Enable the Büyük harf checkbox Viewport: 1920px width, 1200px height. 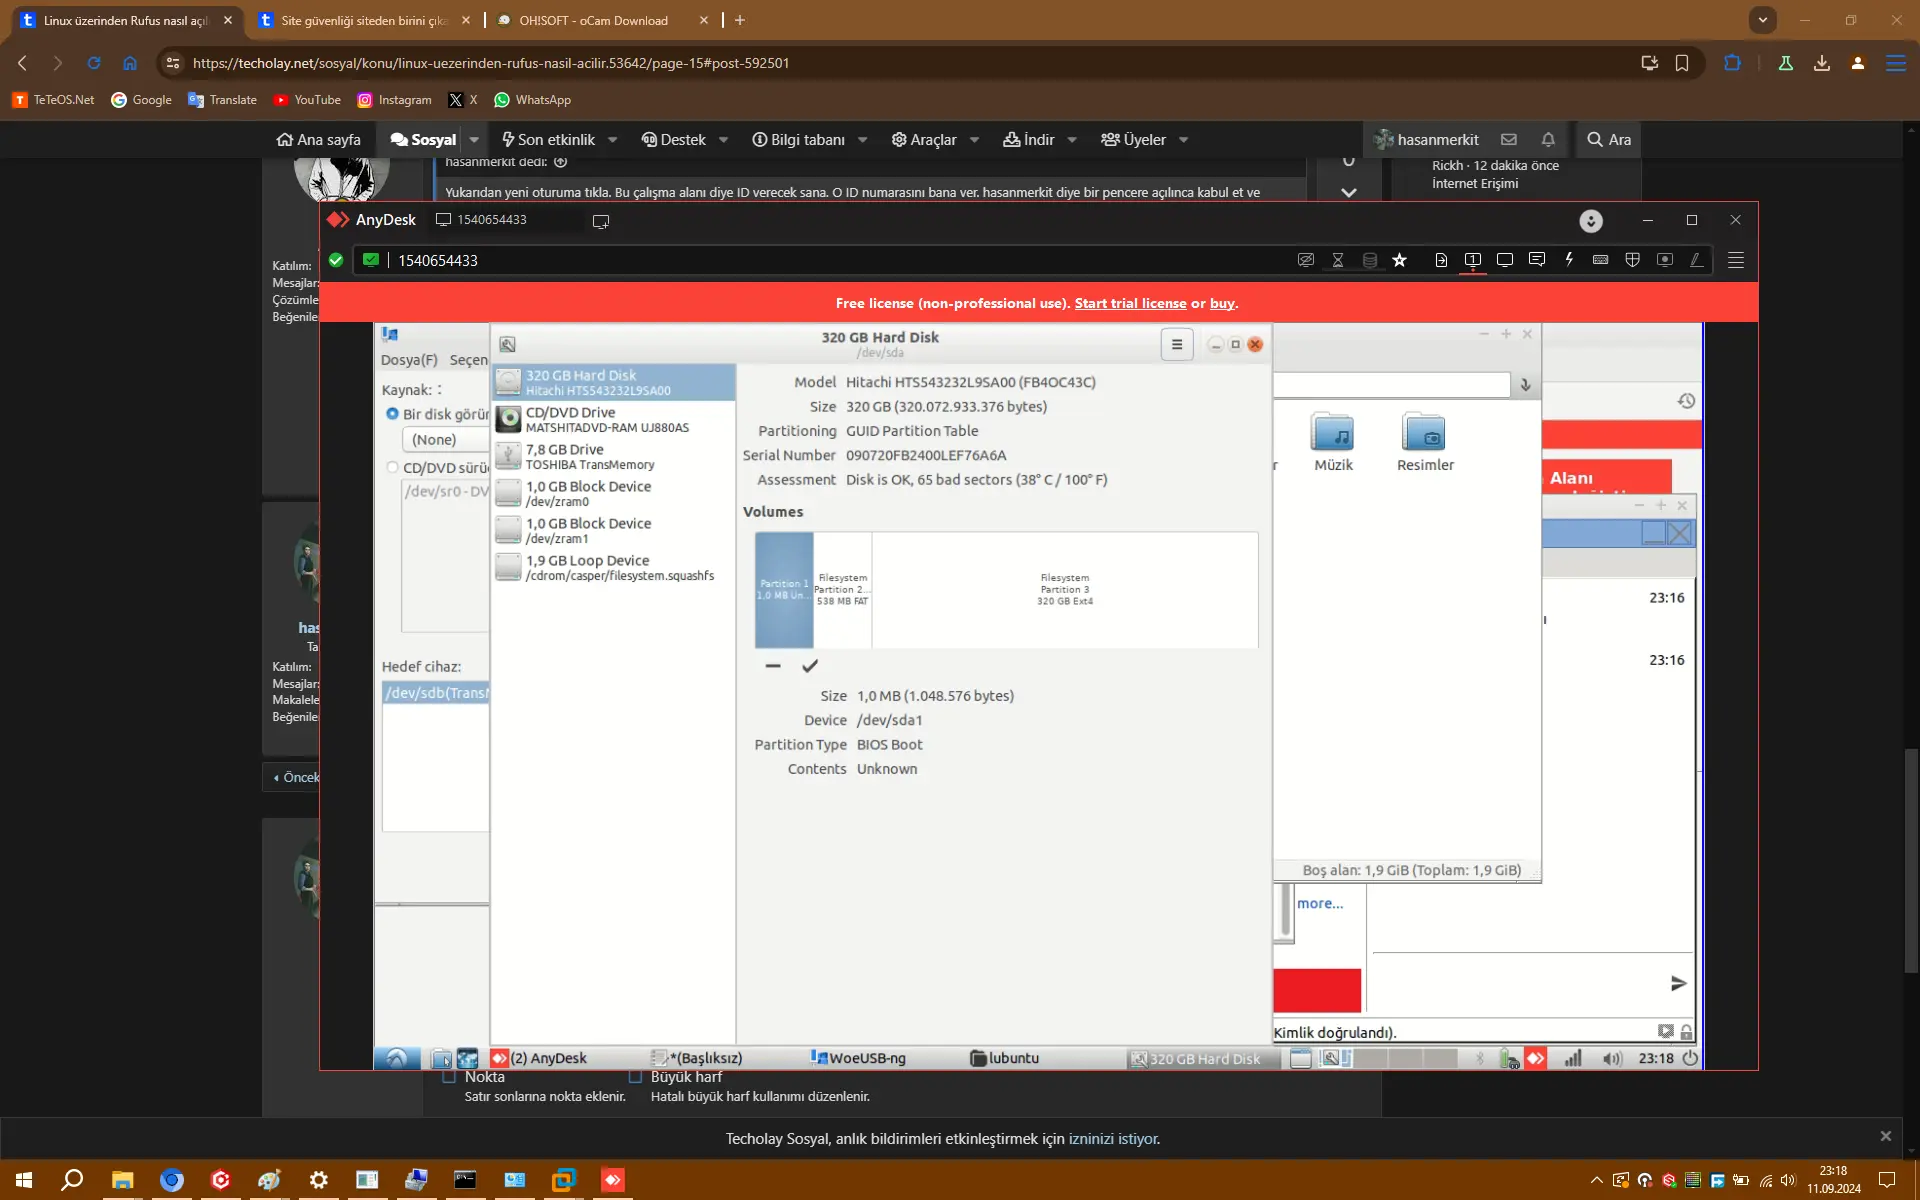point(635,1077)
